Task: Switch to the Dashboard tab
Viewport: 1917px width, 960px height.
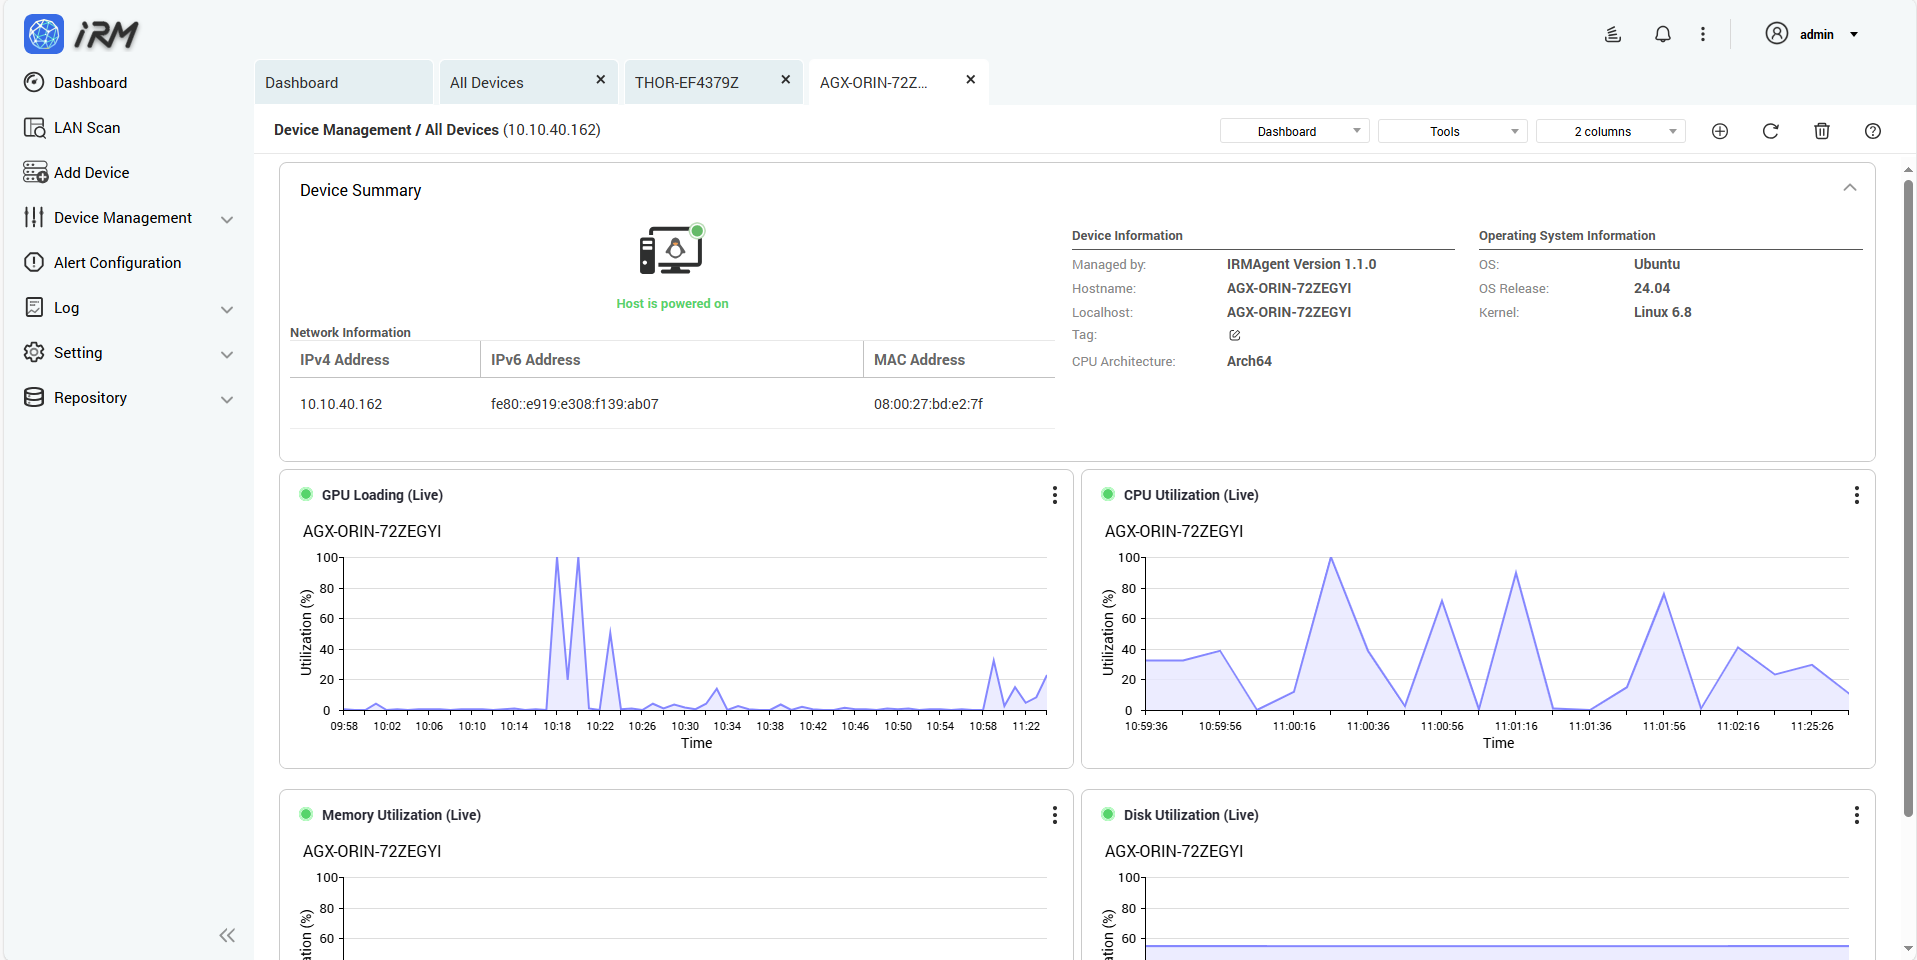Action: (x=344, y=82)
